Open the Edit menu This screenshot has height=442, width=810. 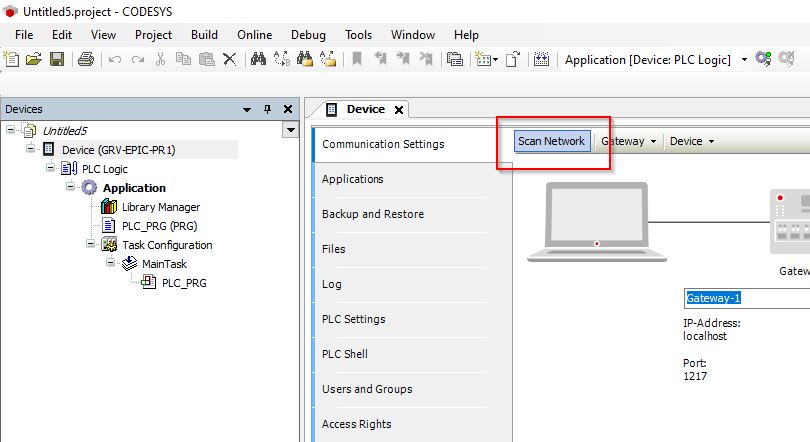tap(61, 35)
